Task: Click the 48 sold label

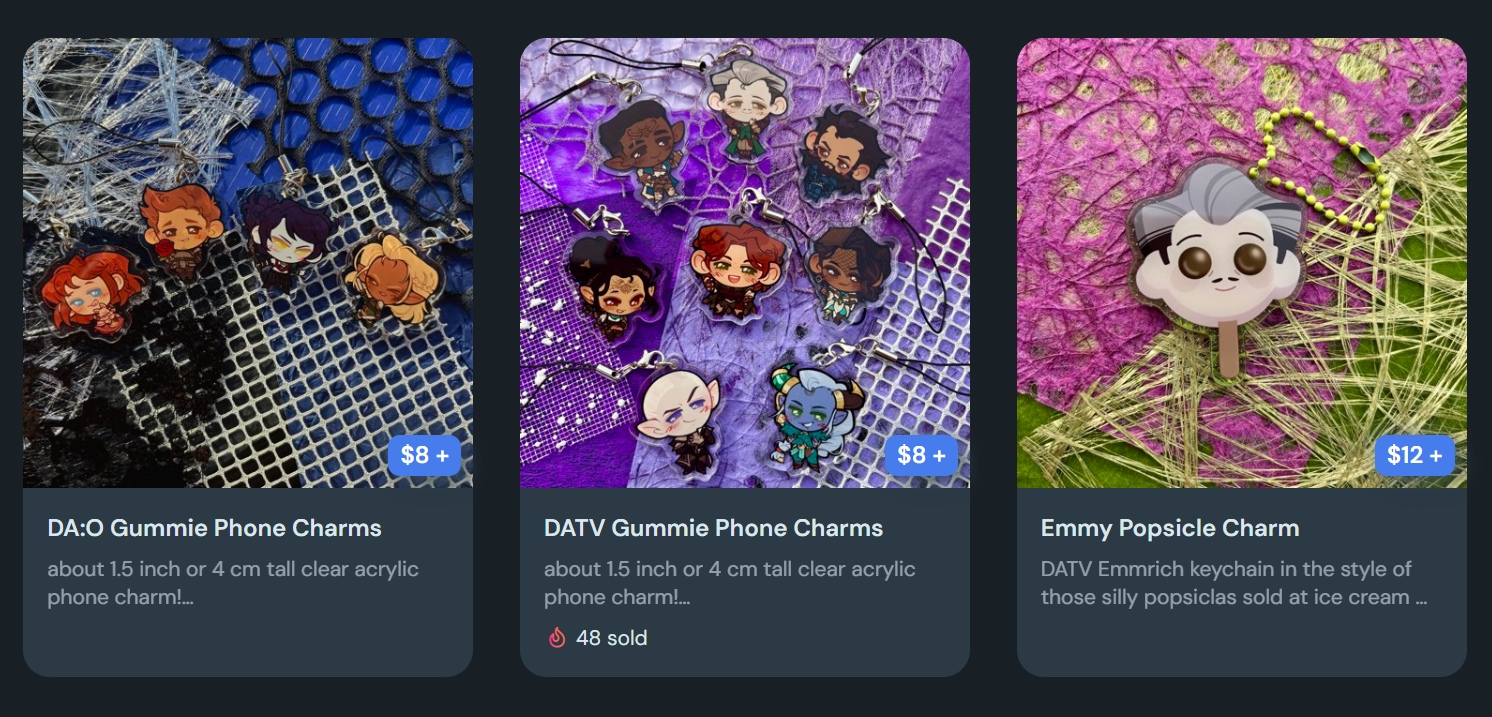Action: point(611,637)
